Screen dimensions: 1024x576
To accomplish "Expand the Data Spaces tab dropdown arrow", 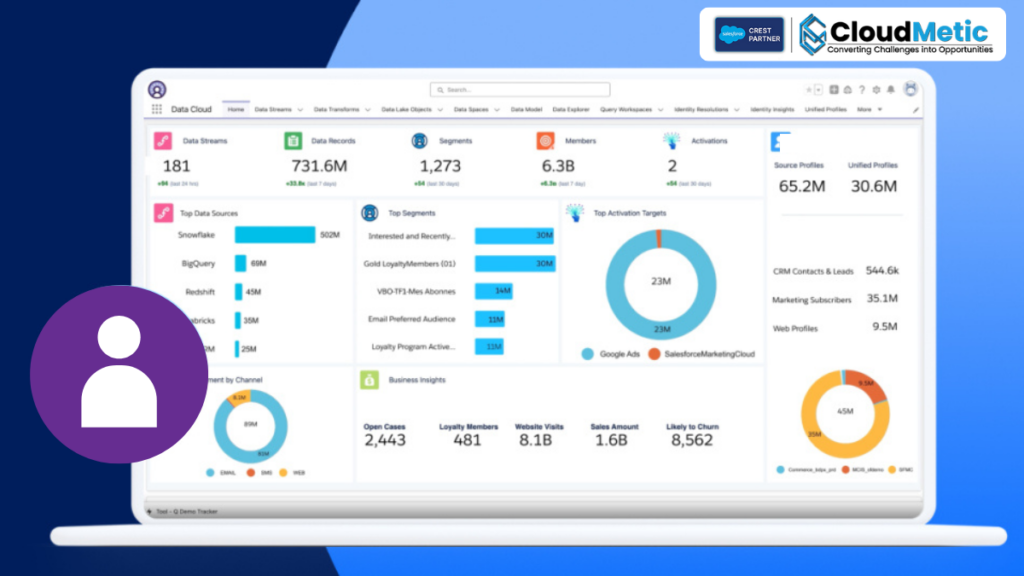I will point(497,110).
